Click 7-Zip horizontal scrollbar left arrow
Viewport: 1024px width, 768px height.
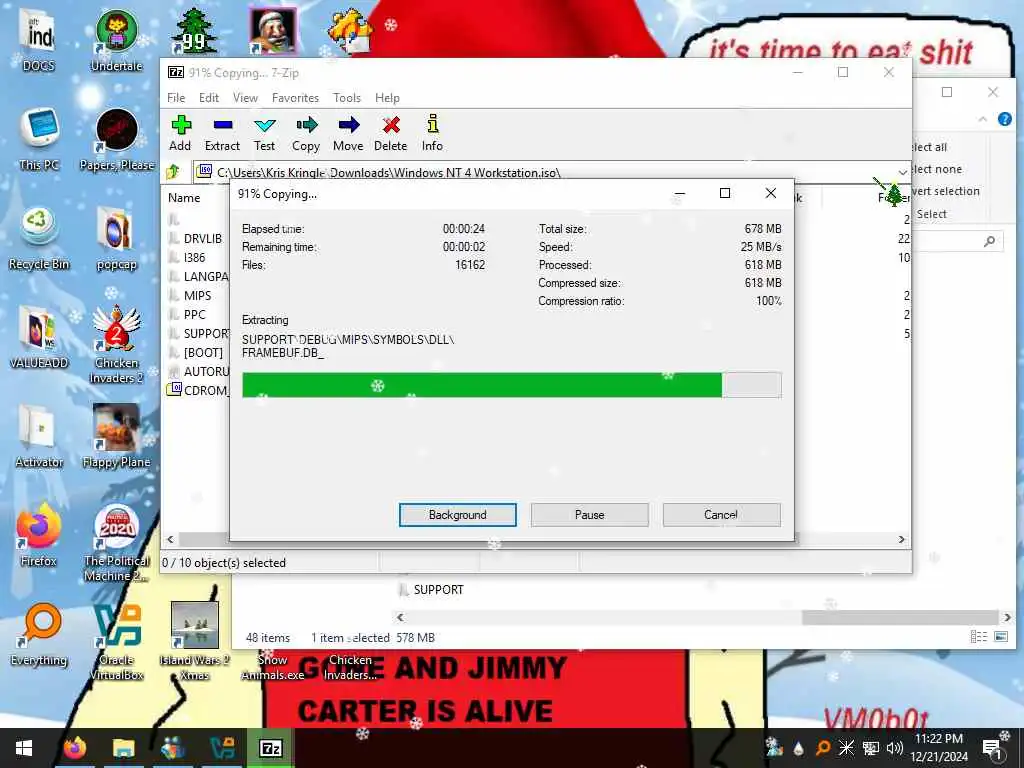pos(170,539)
